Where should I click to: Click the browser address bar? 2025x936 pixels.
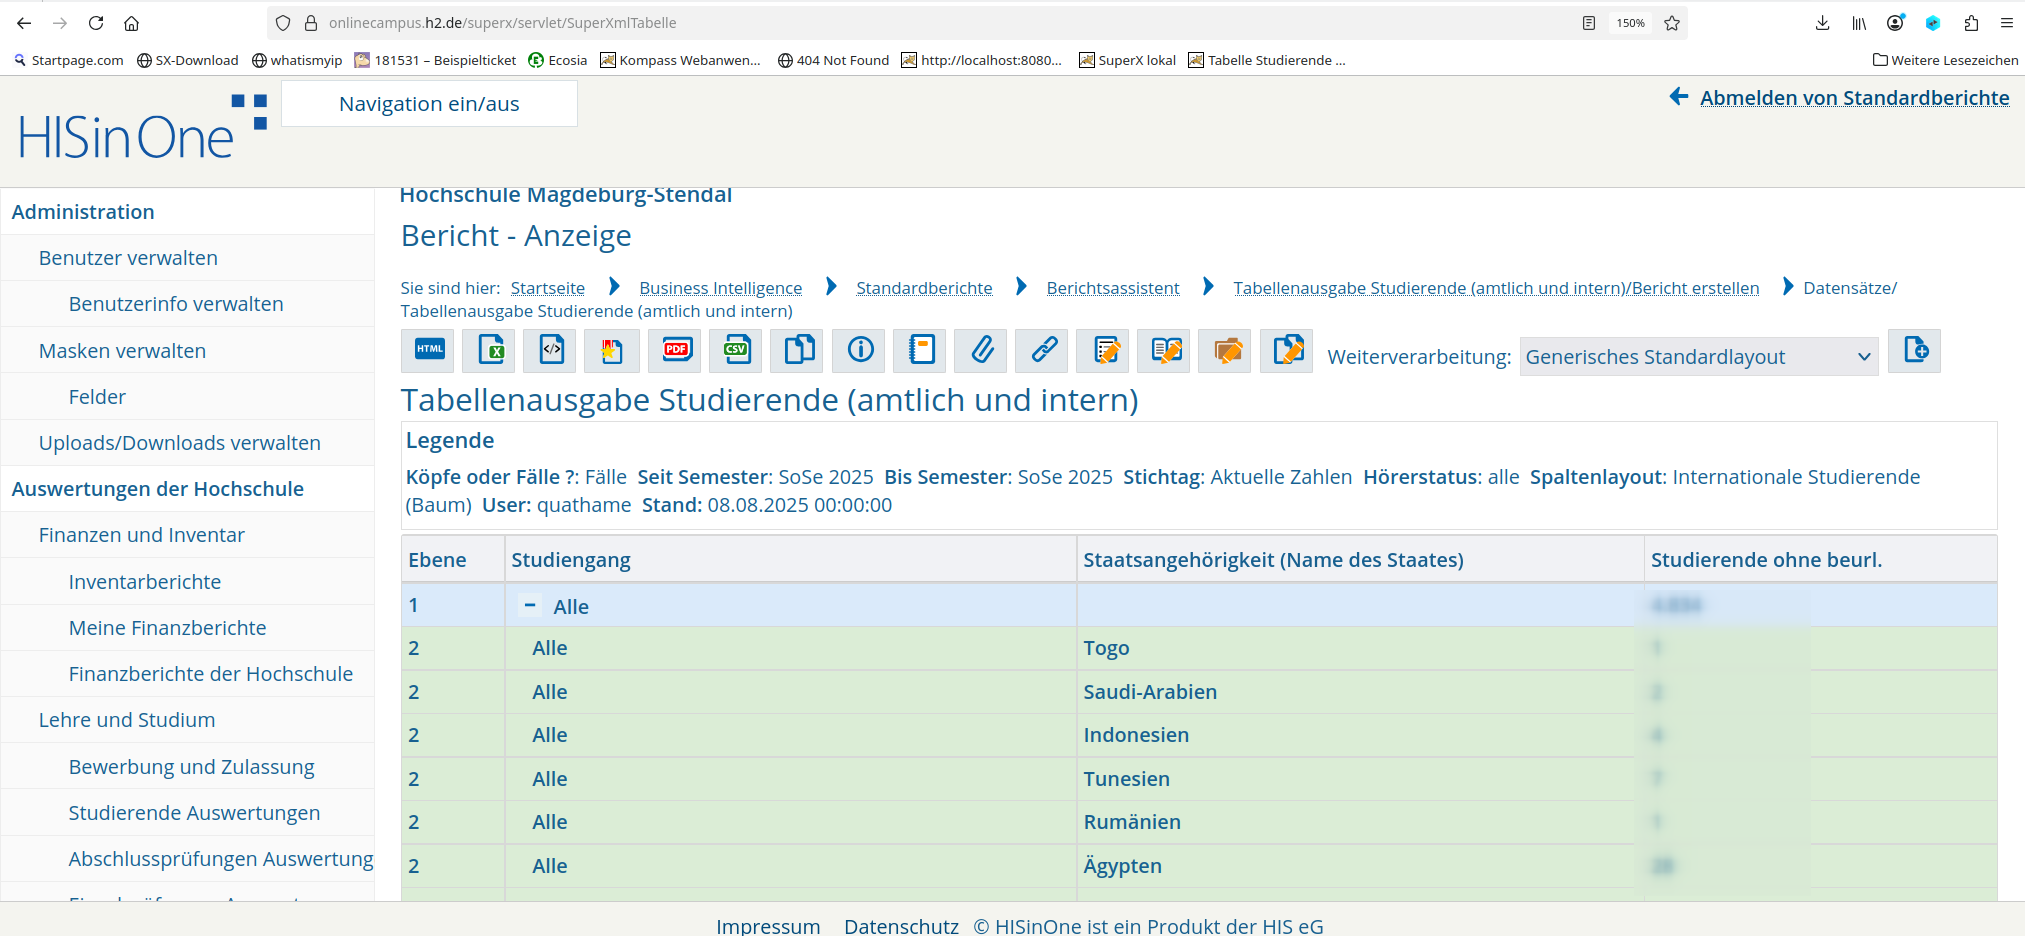(x=900, y=23)
